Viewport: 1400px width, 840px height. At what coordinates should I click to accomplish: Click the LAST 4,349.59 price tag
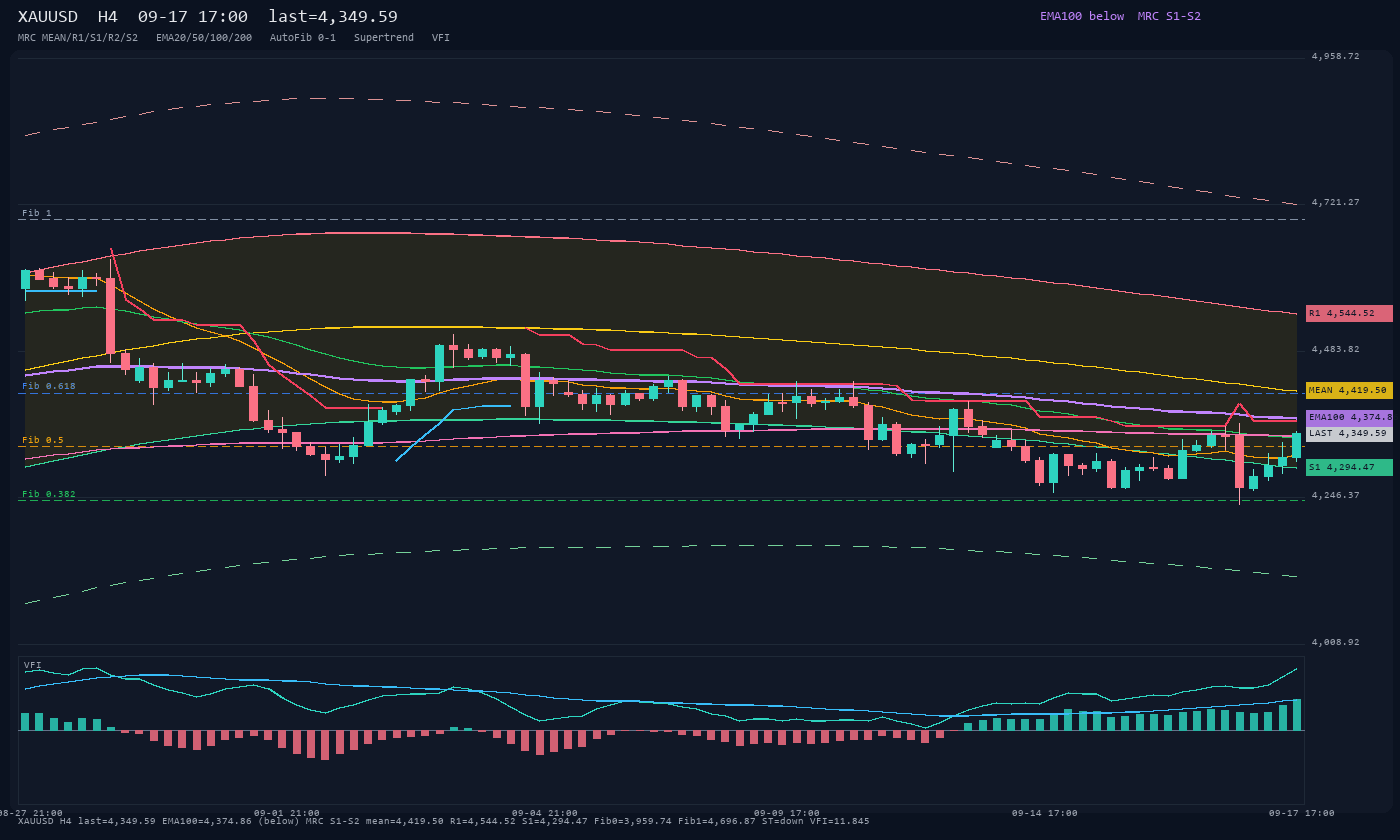(1349, 433)
